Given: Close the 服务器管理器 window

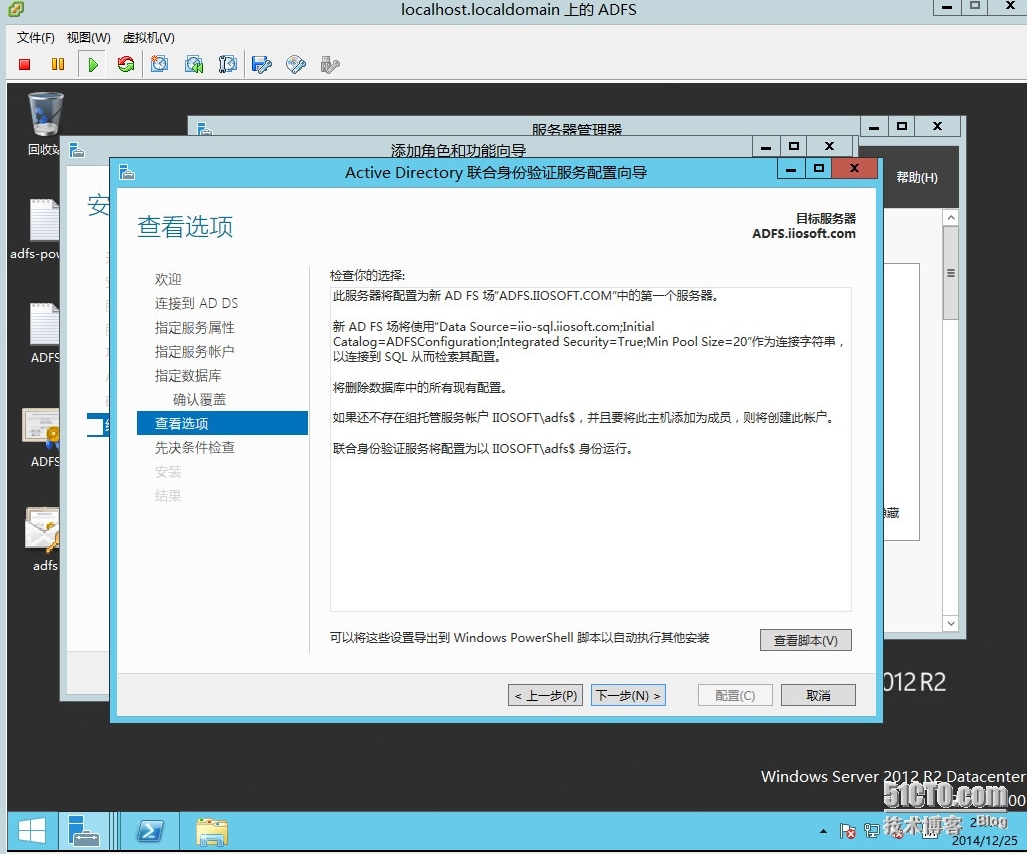Looking at the screenshot, I should click(x=937, y=126).
